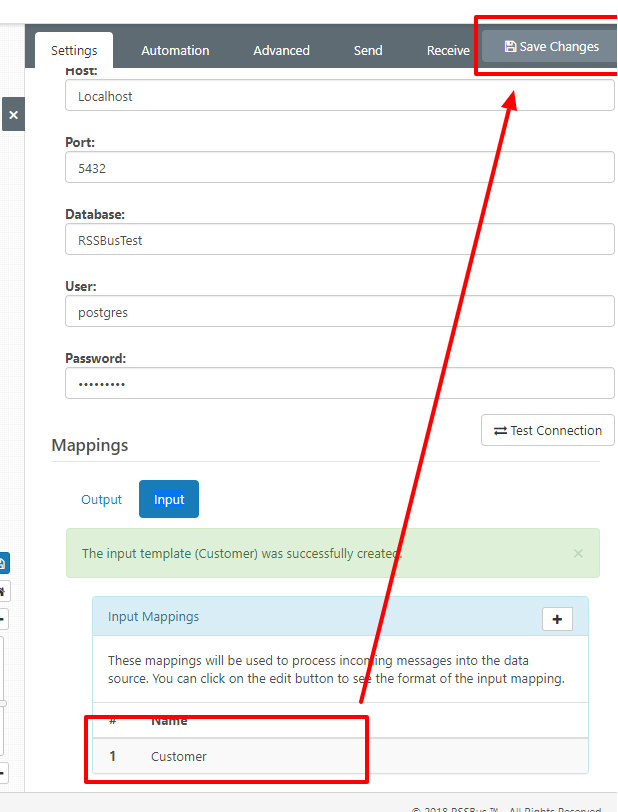
Task: Go to the Receive tab
Action: coord(448,50)
